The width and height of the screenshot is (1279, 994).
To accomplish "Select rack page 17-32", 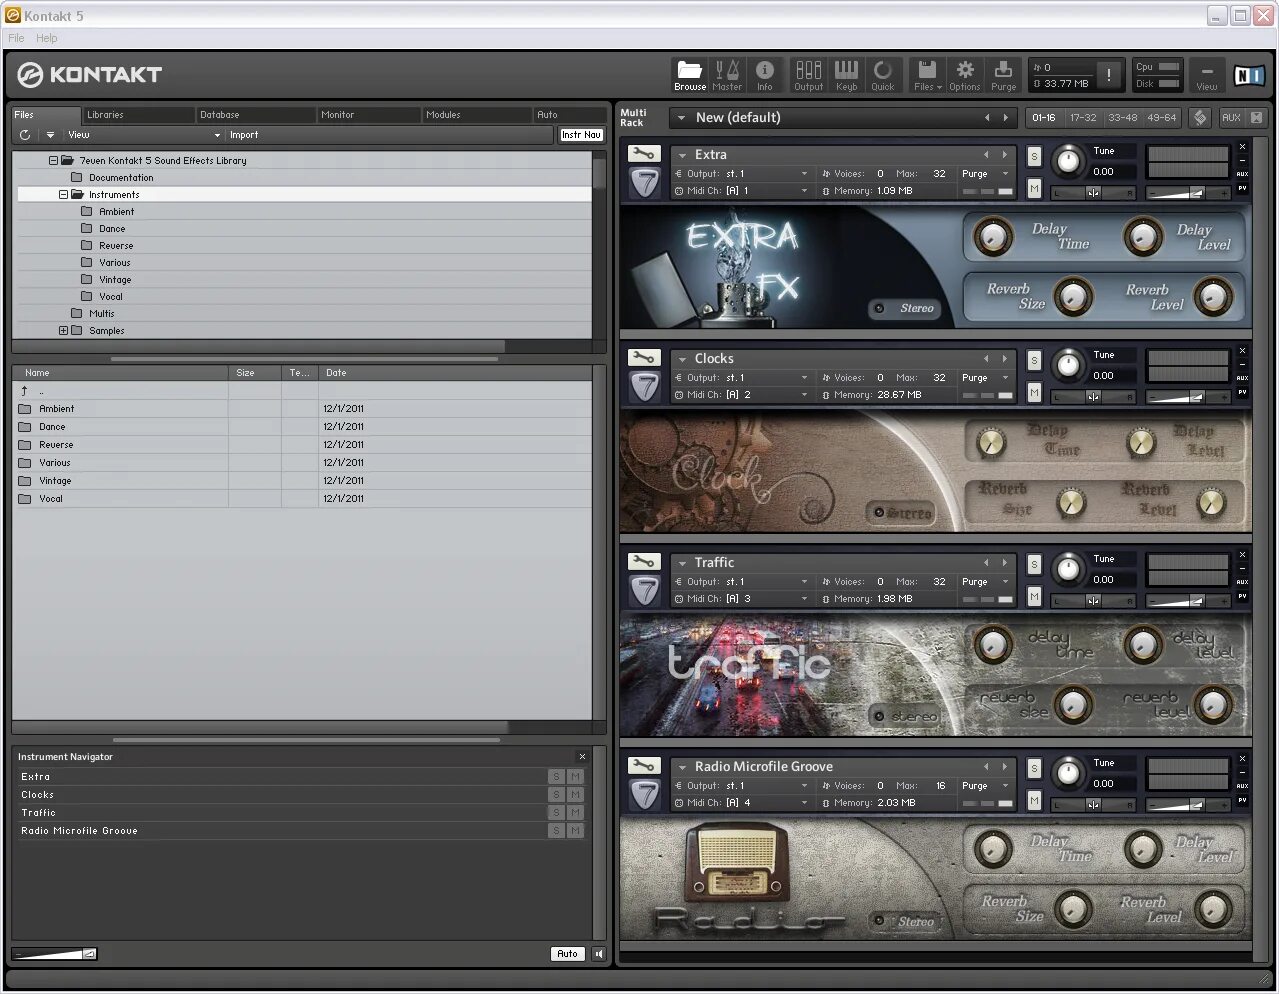I will pyautogui.click(x=1083, y=118).
